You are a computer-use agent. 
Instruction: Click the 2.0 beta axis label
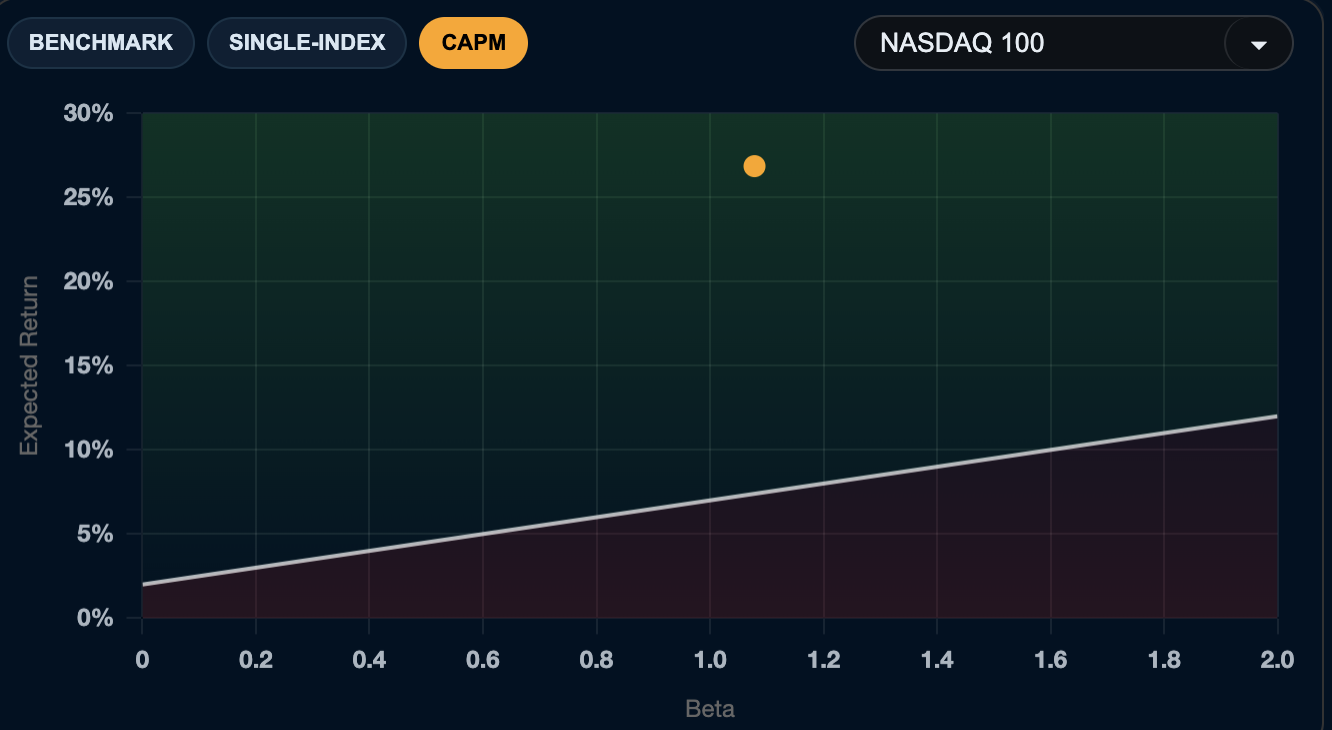(x=1278, y=660)
